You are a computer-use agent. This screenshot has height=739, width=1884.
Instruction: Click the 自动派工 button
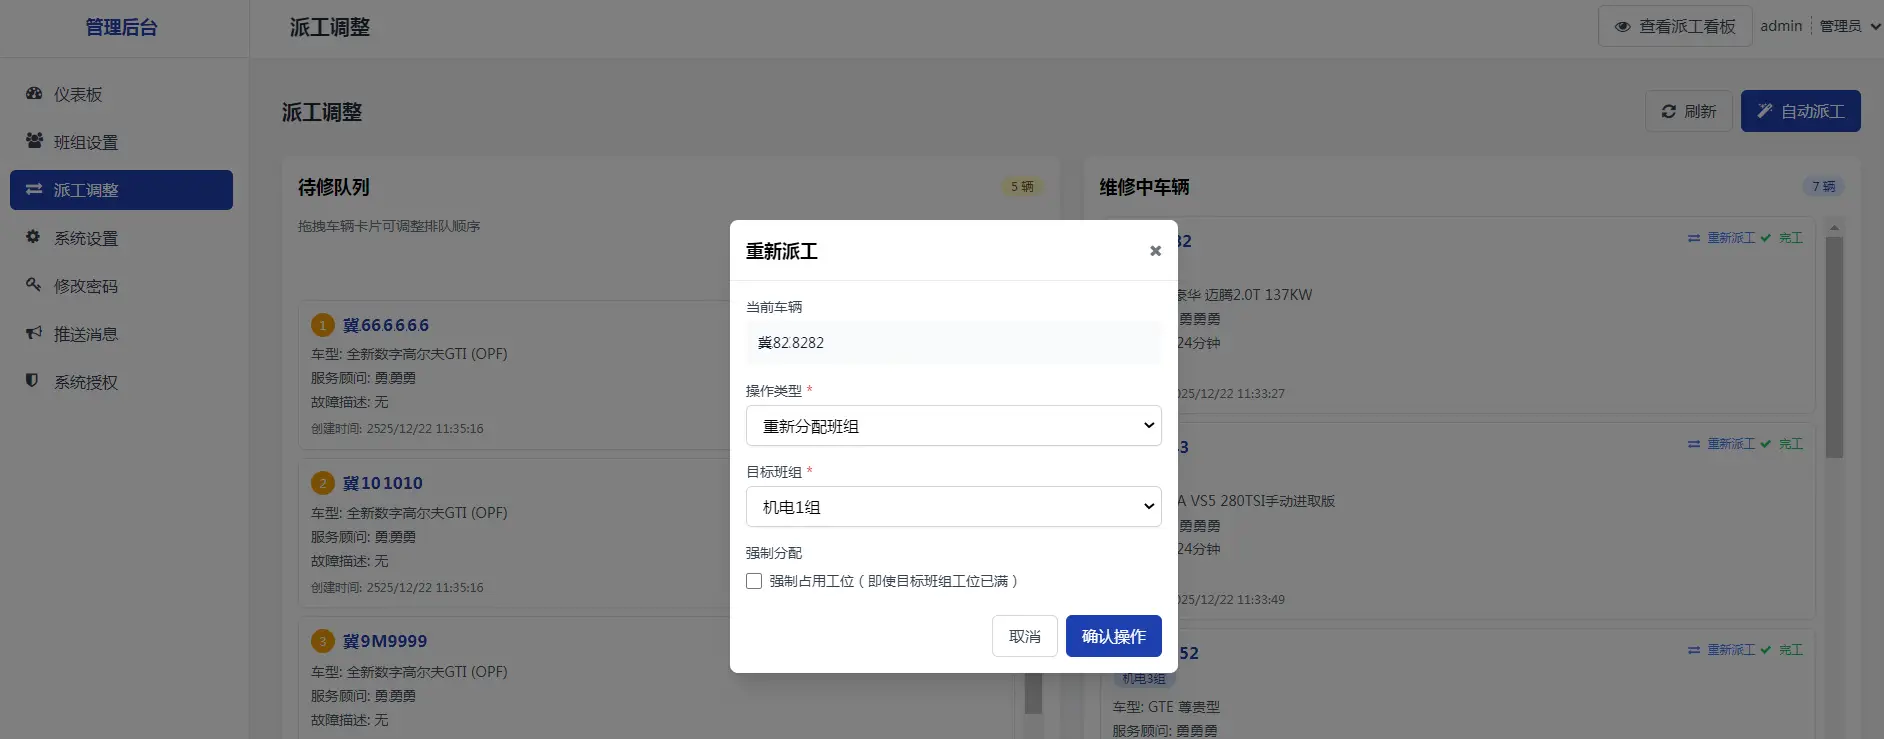click(x=1800, y=111)
